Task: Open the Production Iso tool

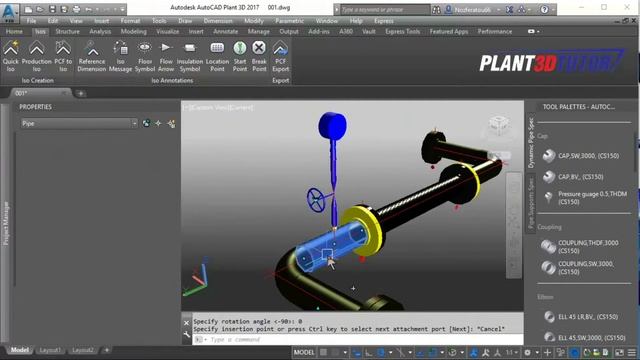Action: 37,56
